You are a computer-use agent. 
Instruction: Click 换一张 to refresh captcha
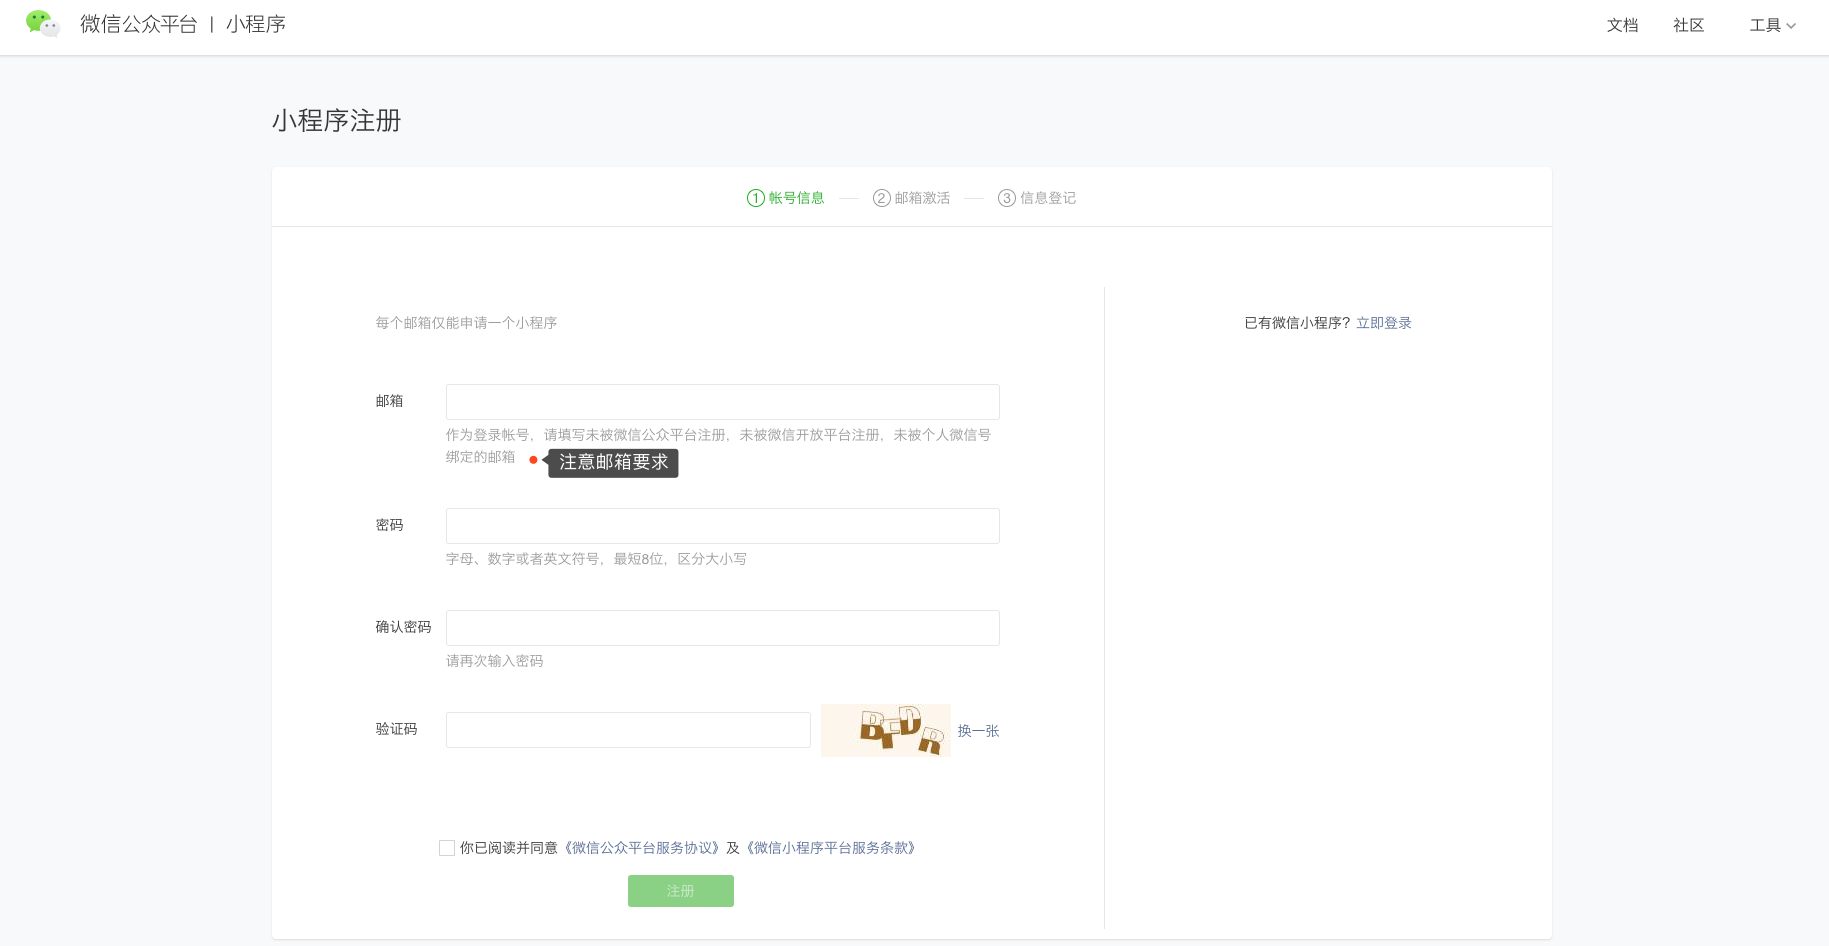pyautogui.click(x=978, y=731)
